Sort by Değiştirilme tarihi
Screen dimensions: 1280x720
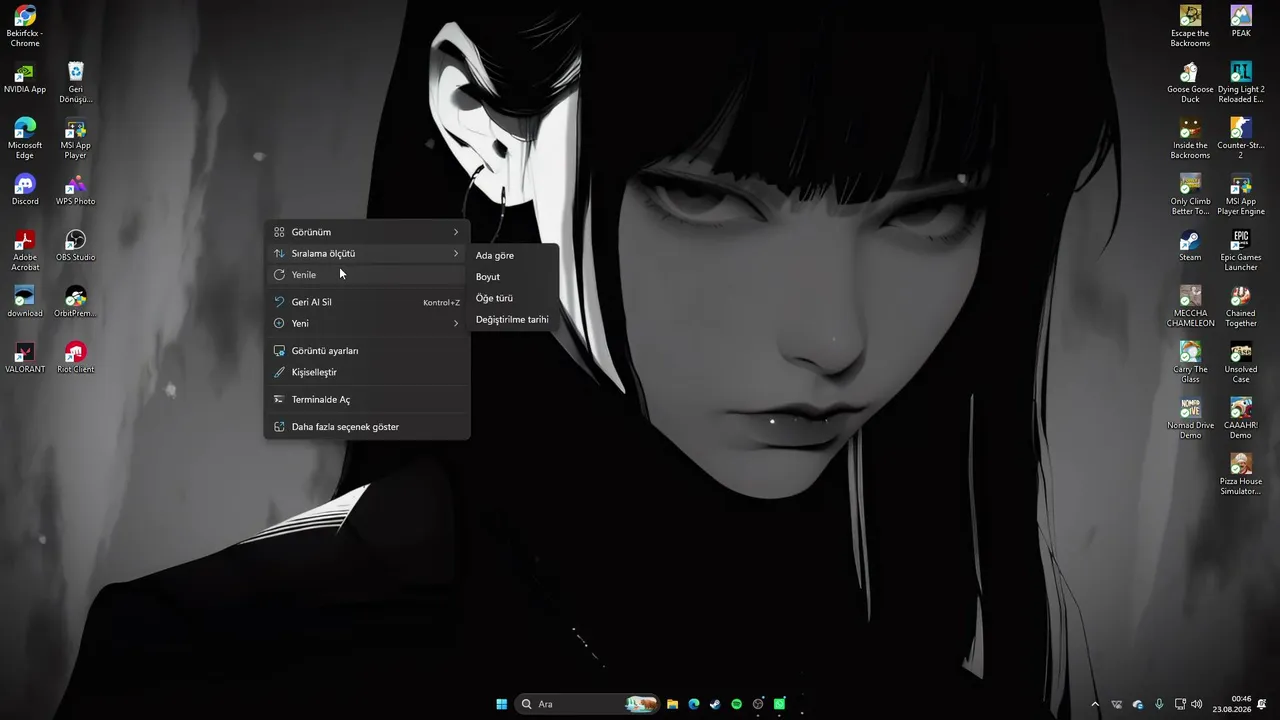(x=513, y=320)
